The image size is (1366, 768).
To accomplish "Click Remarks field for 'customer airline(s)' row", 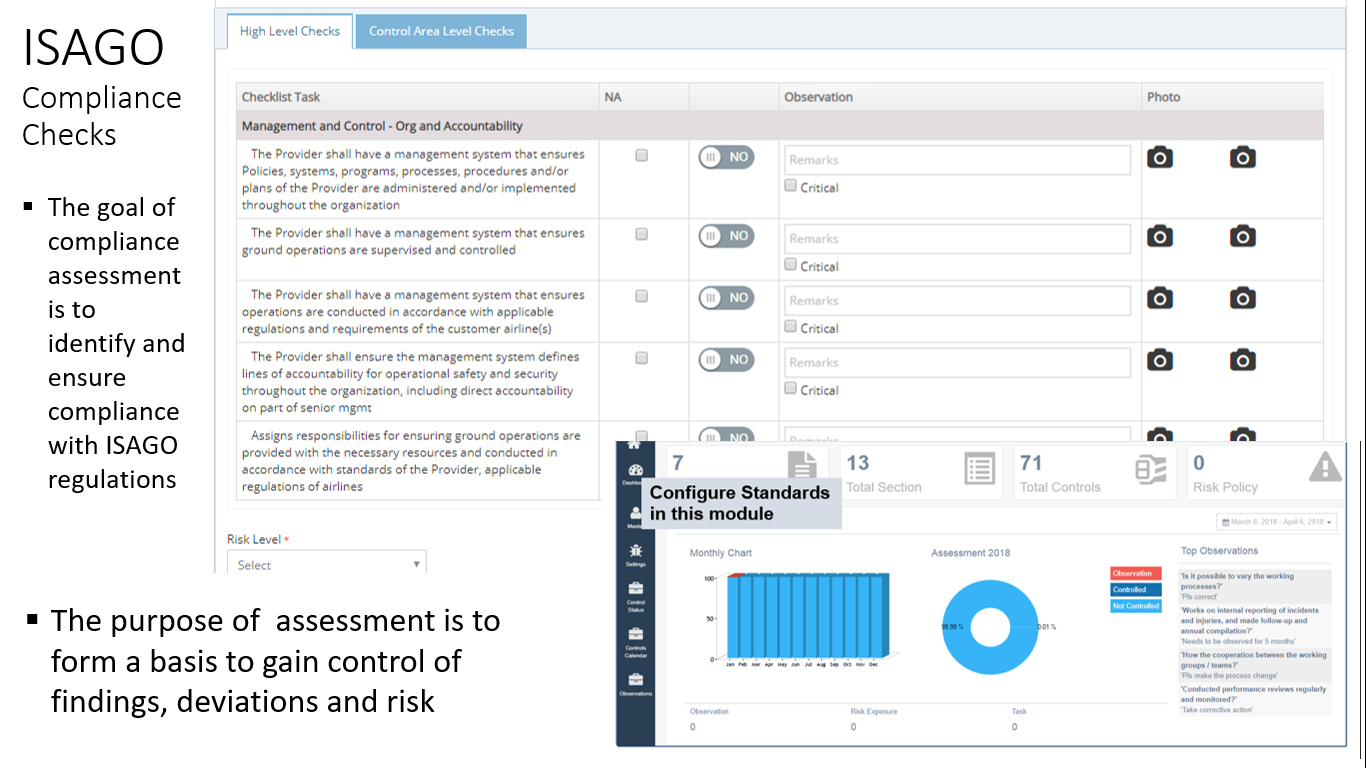I will [x=957, y=301].
